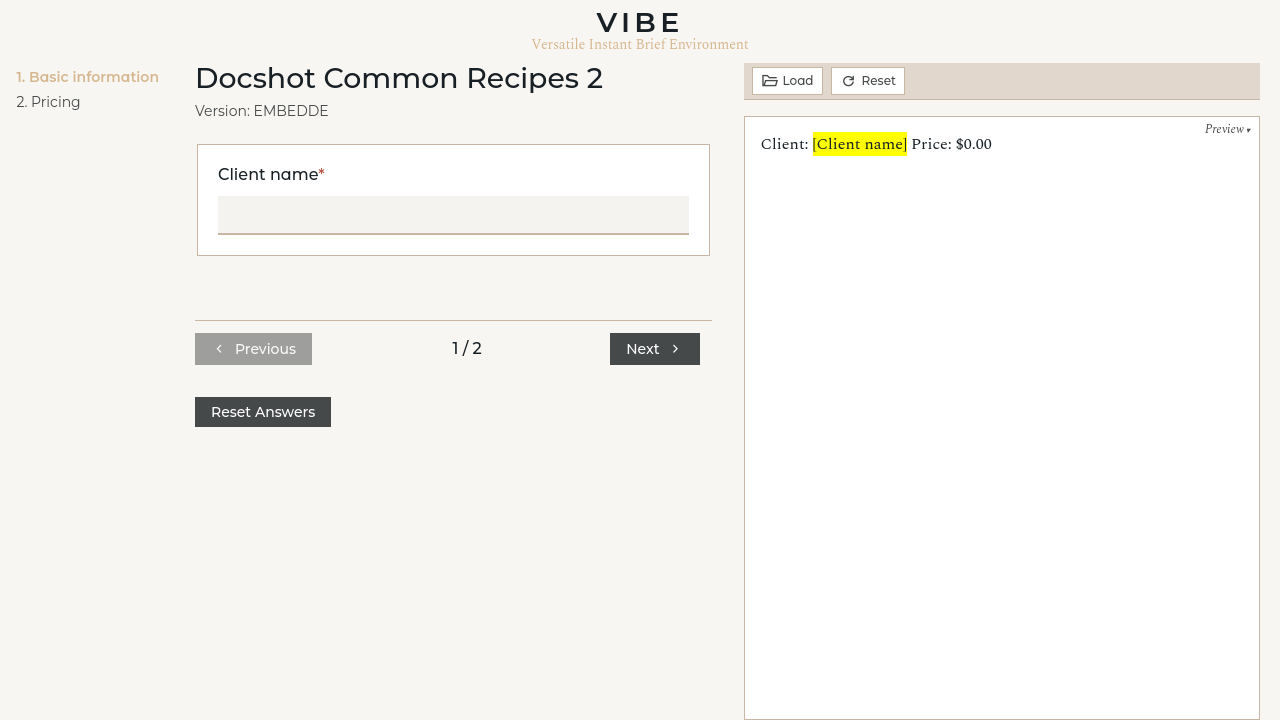Viewport: 1280px width, 720px height.
Task: Open the Preview mode dropdown
Action: coord(1227,129)
